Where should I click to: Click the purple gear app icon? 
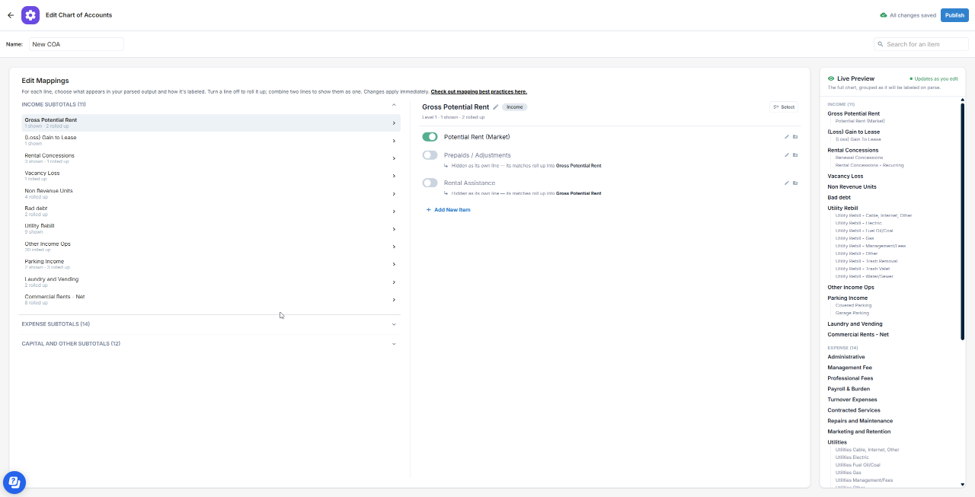point(30,15)
